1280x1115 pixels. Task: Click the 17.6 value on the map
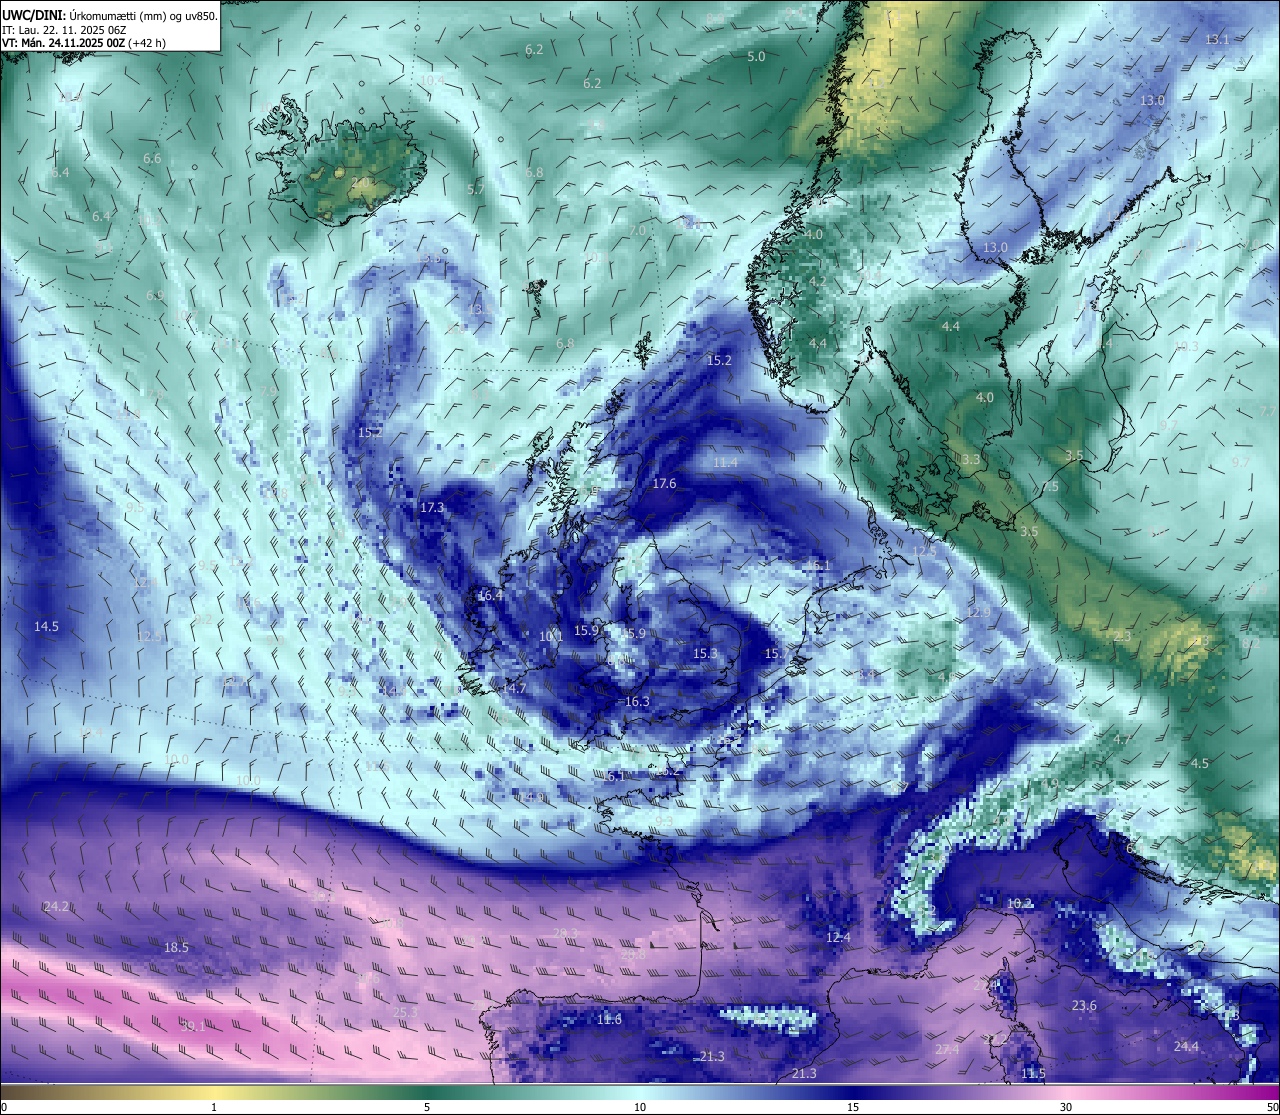(x=664, y=484)
